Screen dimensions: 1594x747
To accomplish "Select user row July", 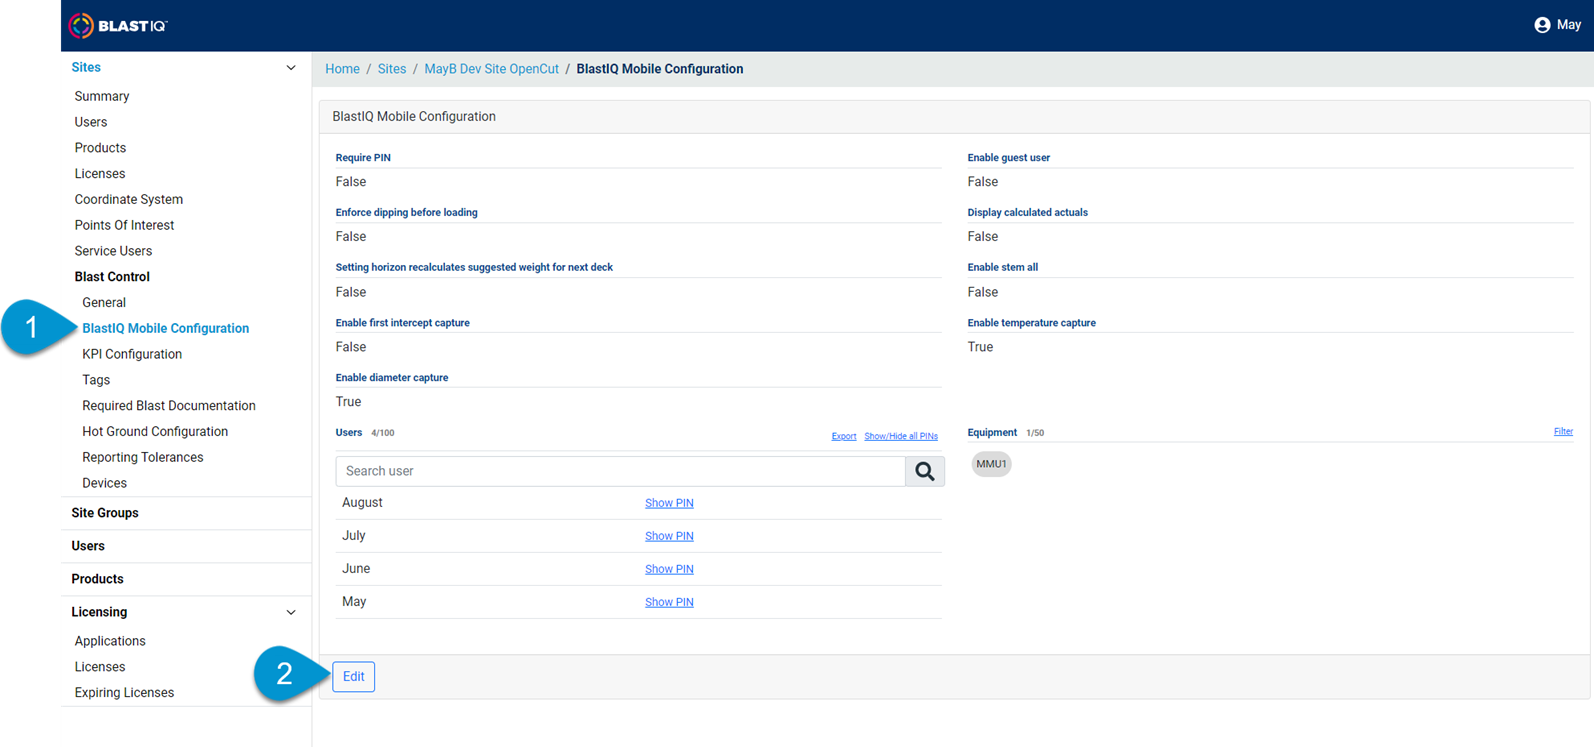I will point(639,536).
